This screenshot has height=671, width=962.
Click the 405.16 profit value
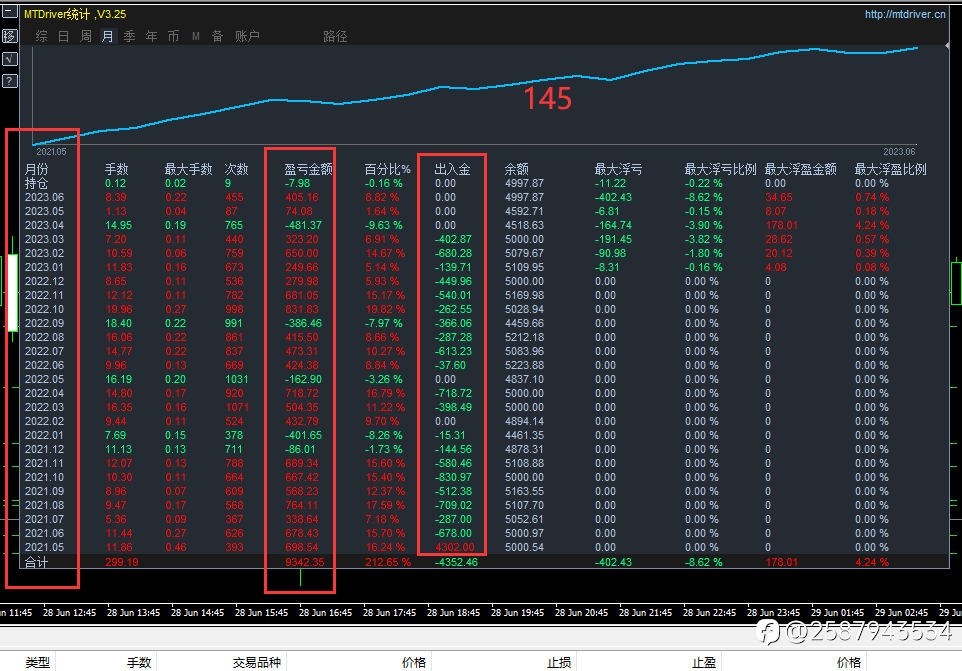[x=302, y=197]
